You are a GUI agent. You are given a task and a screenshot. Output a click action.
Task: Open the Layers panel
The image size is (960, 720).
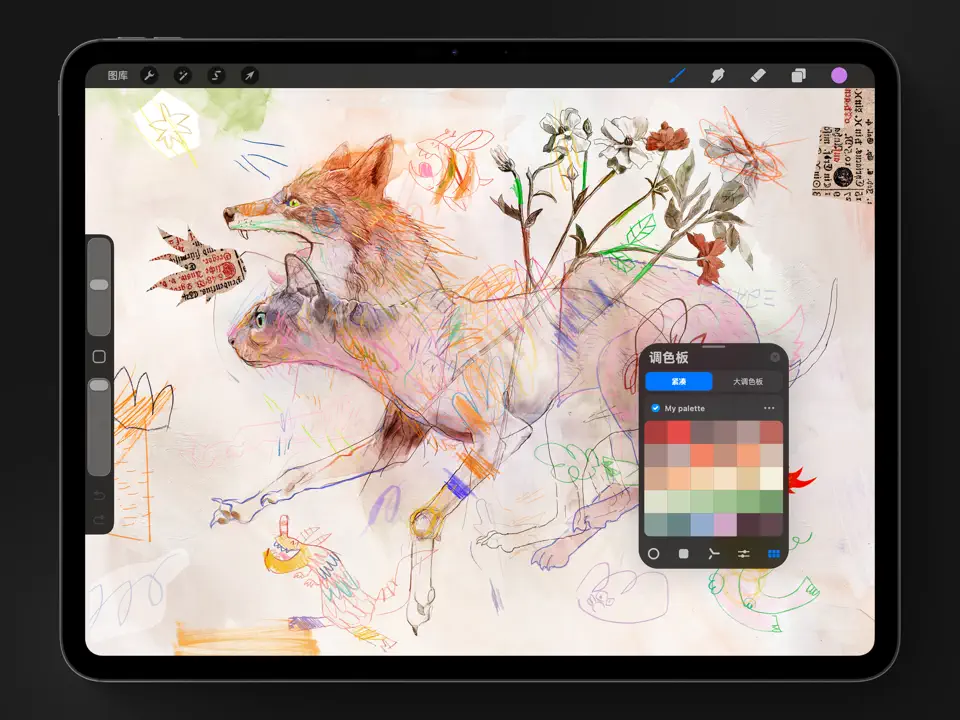798,75
